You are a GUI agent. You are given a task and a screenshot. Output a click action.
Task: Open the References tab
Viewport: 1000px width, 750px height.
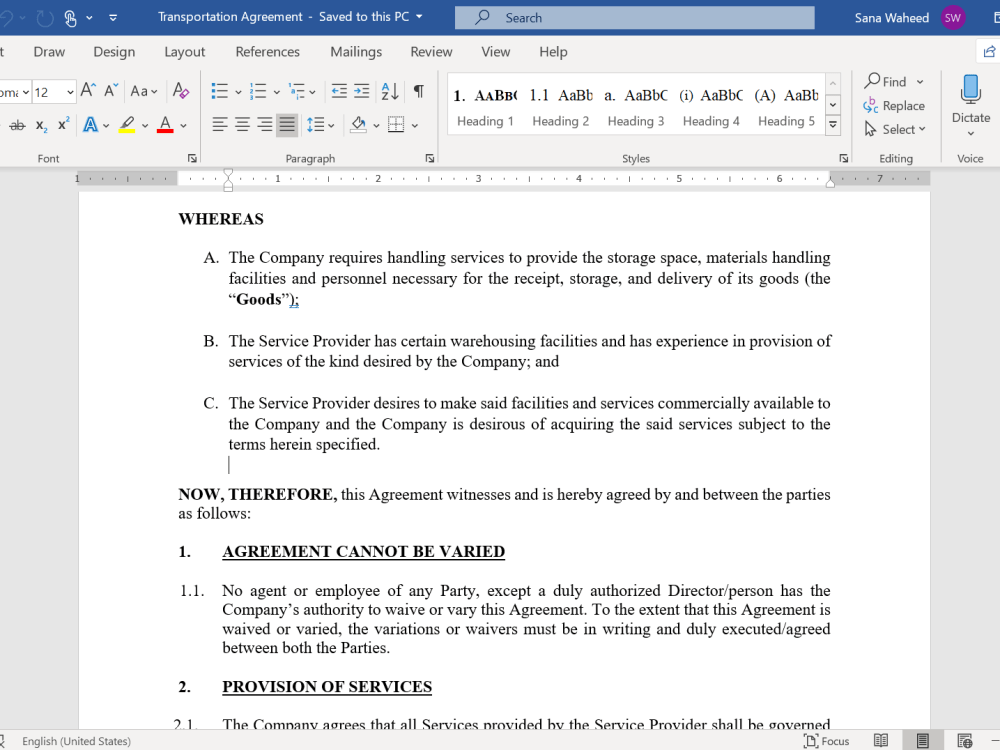coord(267,52)
